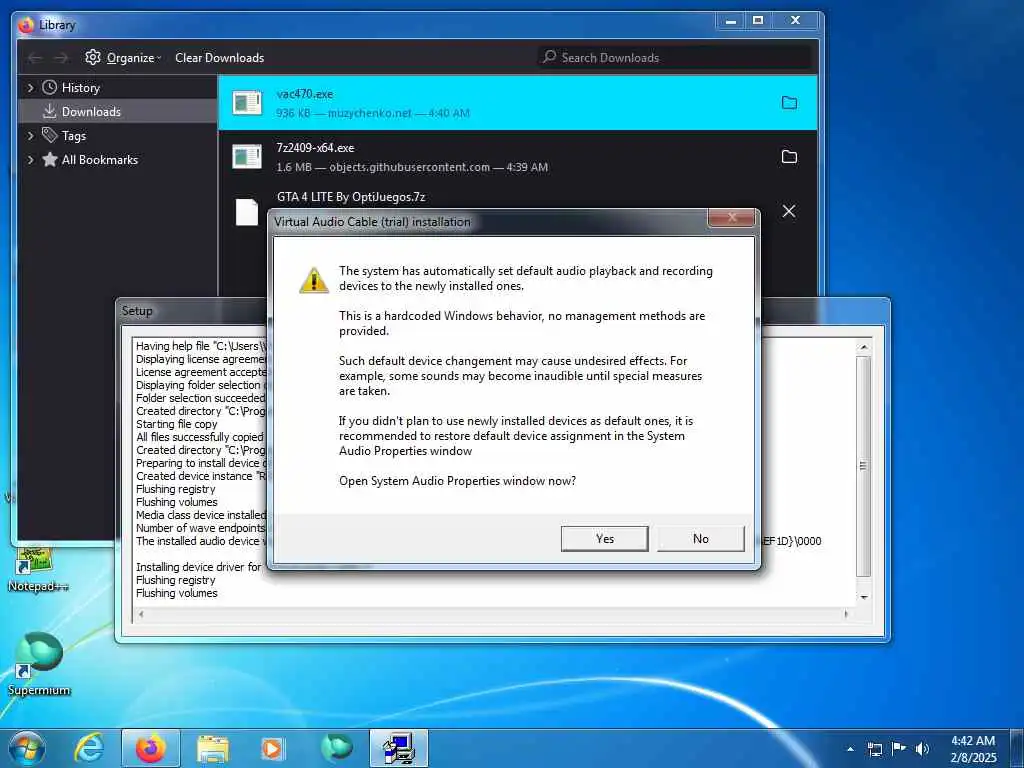Click the 'Flushing volumes' last log line
This screenshot has width=1024, height=768.
(x=176, y=593)
